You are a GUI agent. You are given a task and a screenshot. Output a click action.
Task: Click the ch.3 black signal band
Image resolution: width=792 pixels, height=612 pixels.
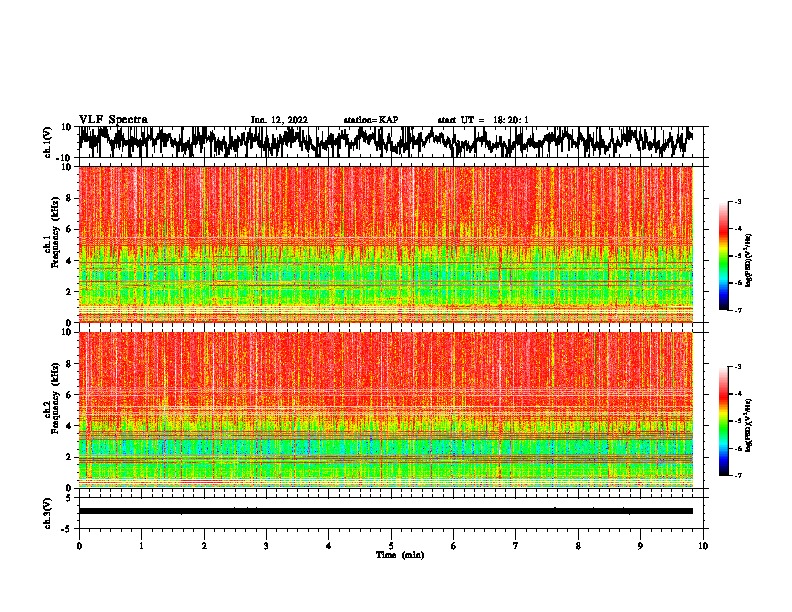(386, 511)
